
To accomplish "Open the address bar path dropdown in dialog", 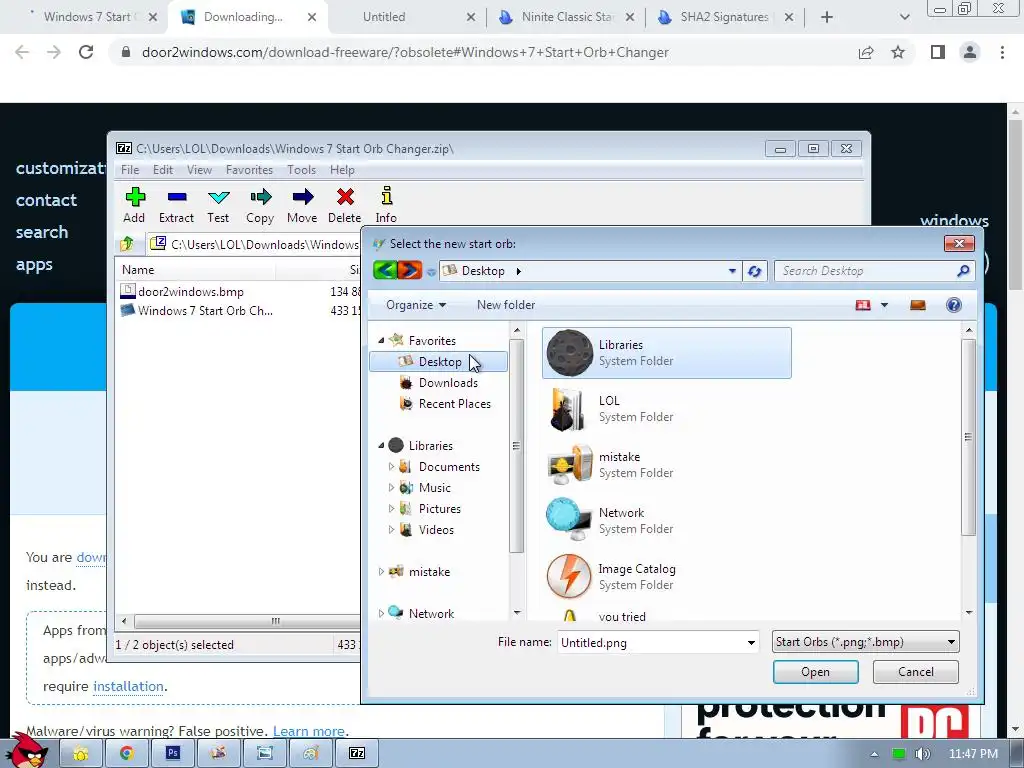I will [732, 271].
